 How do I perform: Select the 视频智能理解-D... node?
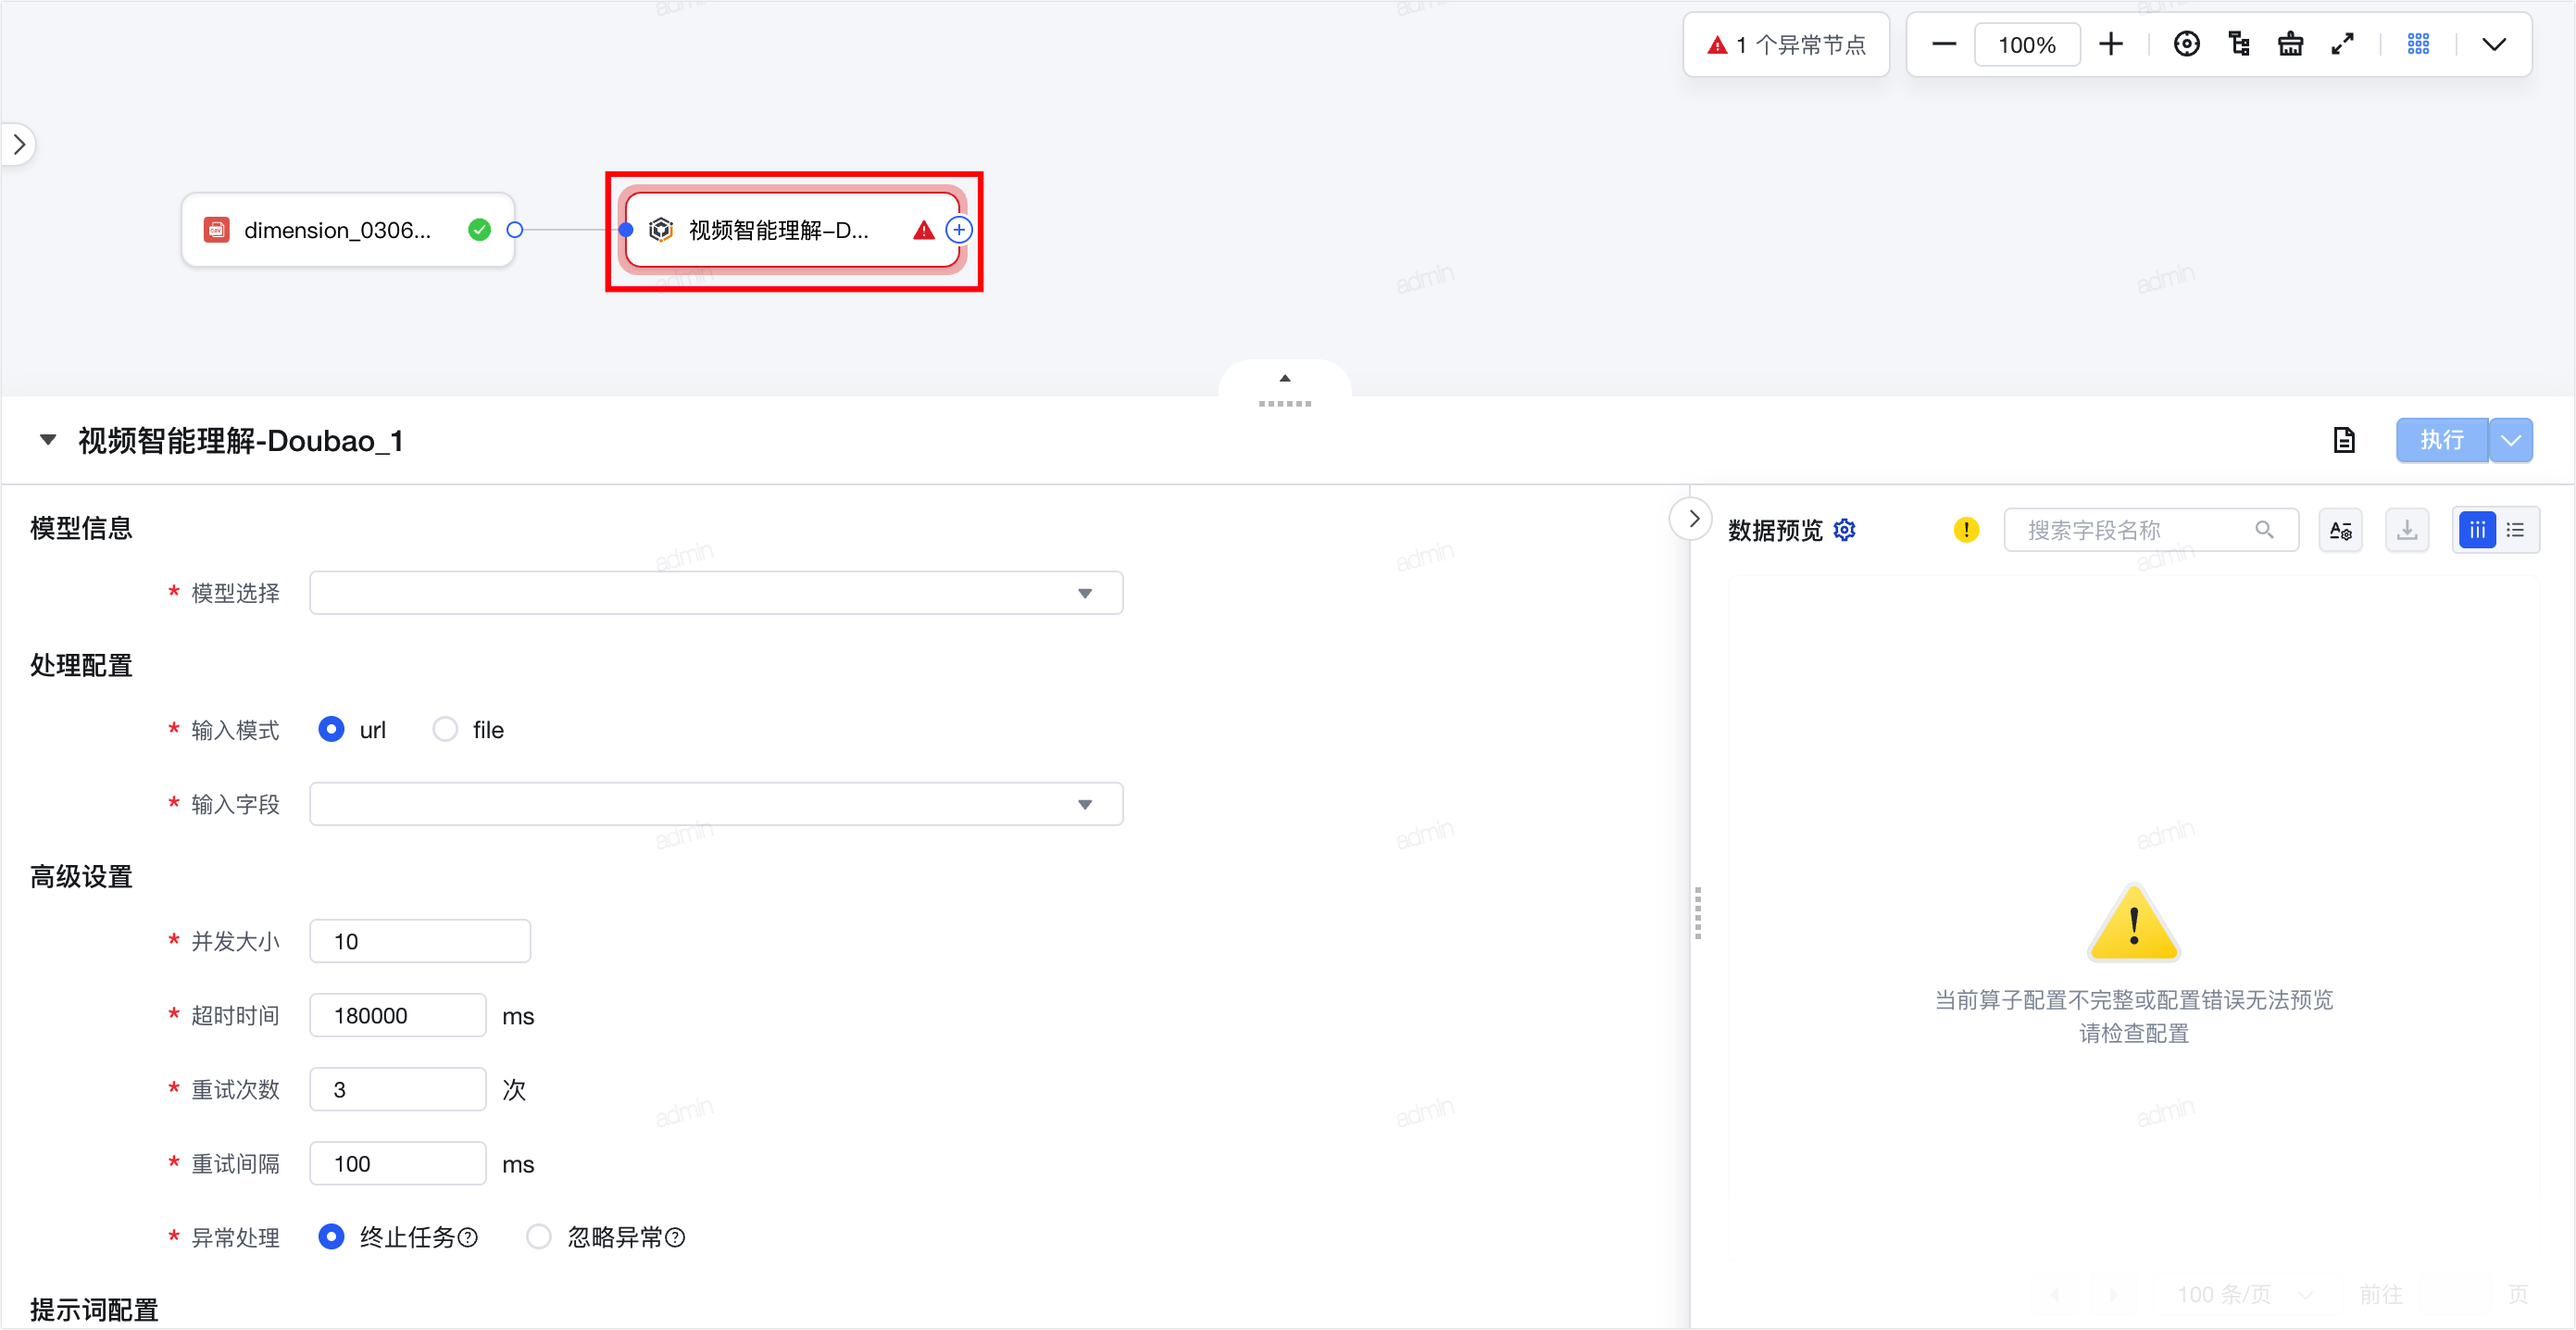click(792, 230)
